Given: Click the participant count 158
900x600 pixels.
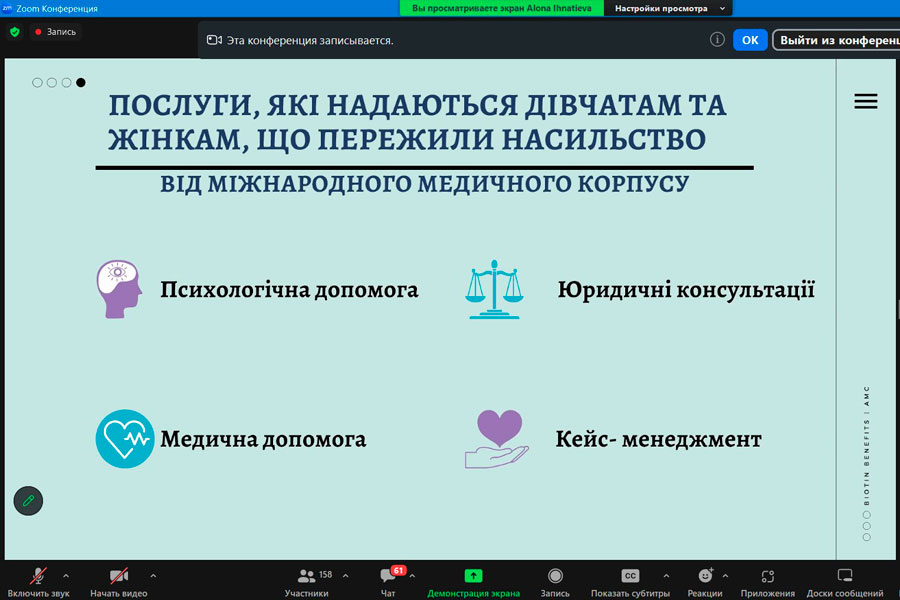Looking at the screenshot, I should [325, 575].
